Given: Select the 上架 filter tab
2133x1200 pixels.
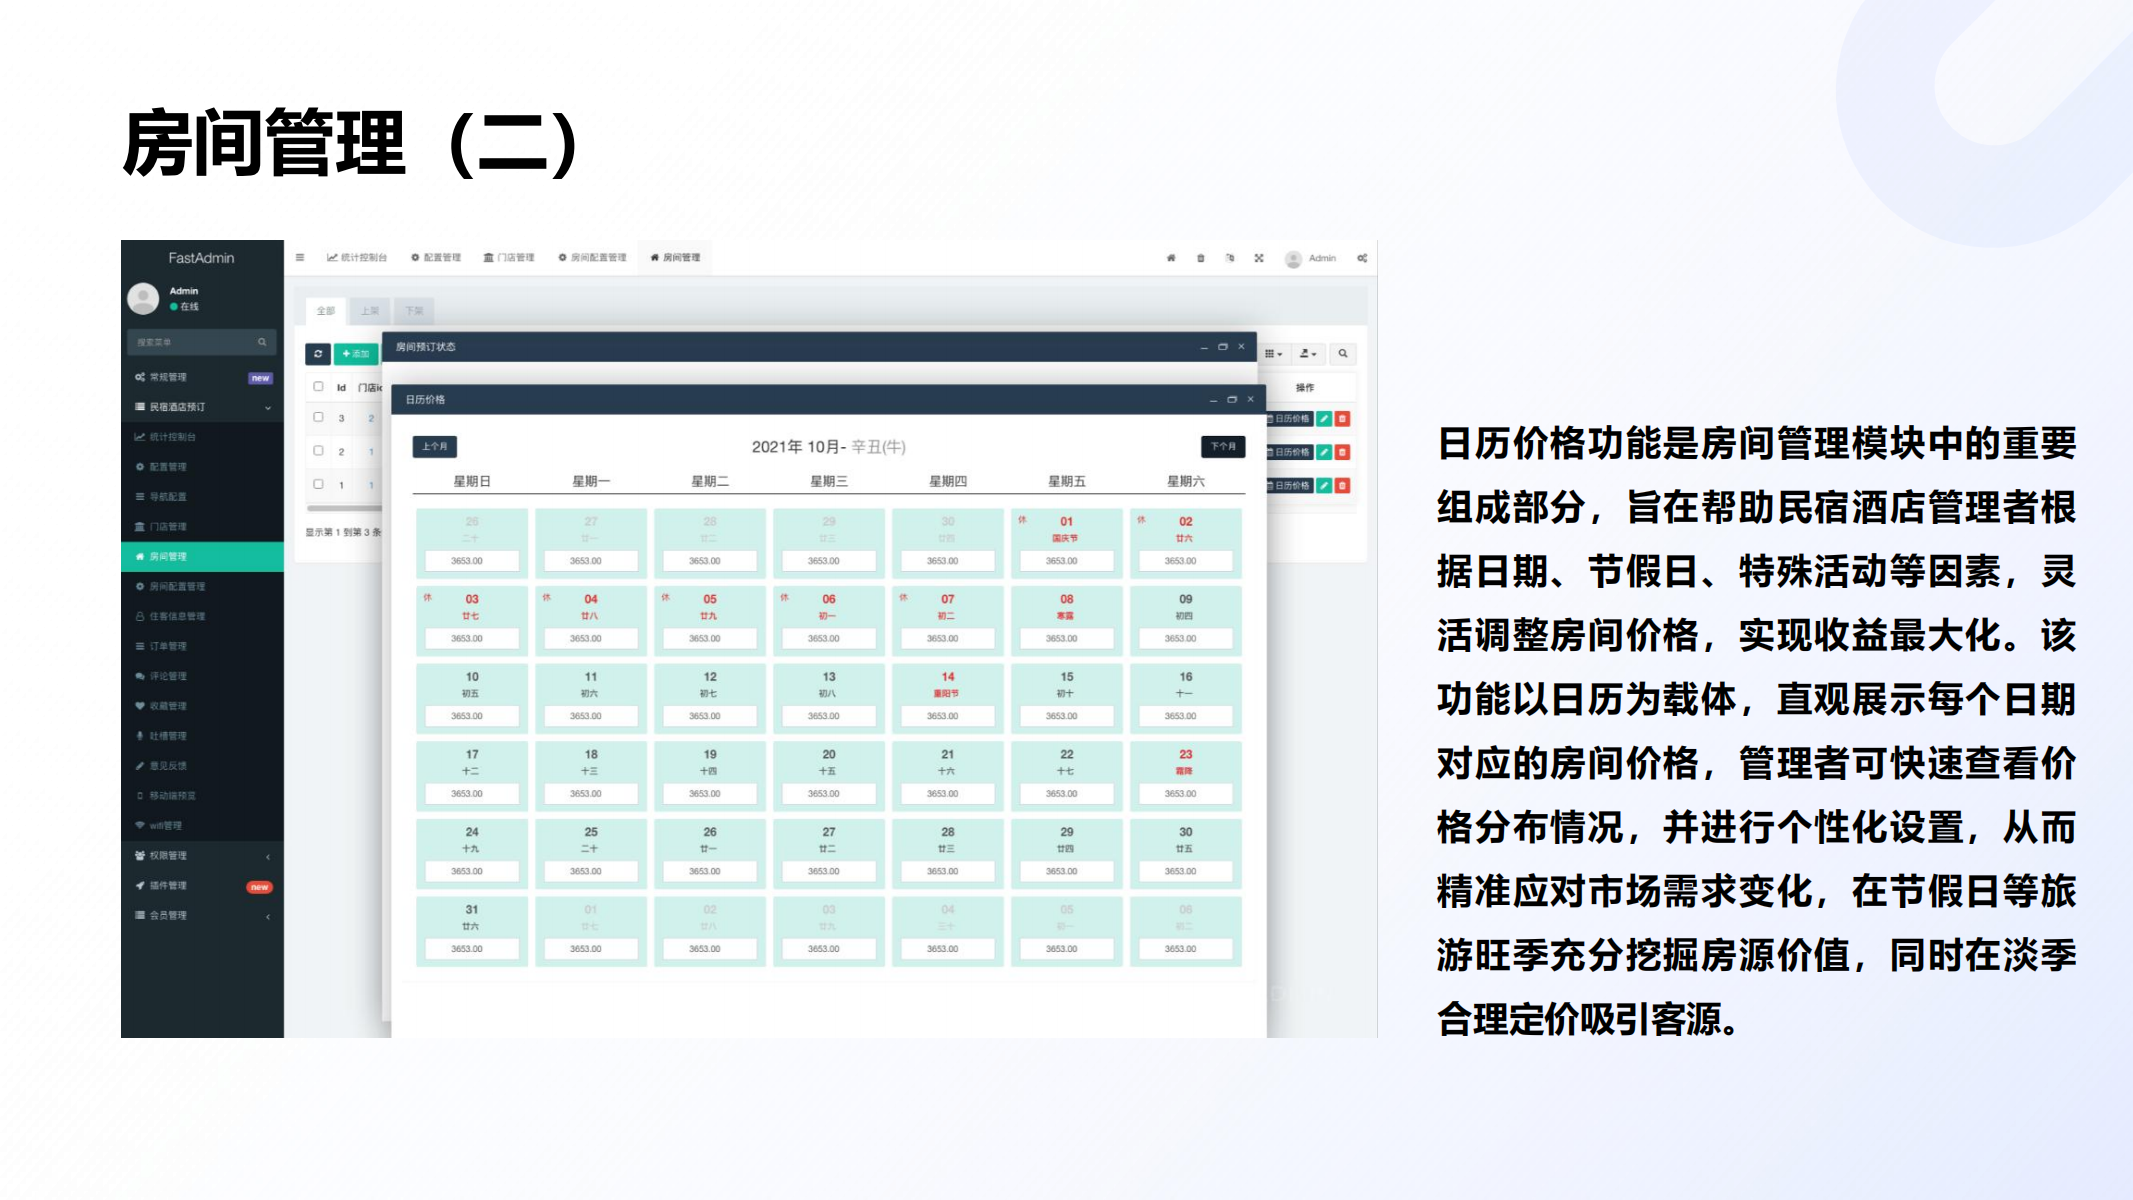Looking at the screenshot, I should tap(370, 311).
